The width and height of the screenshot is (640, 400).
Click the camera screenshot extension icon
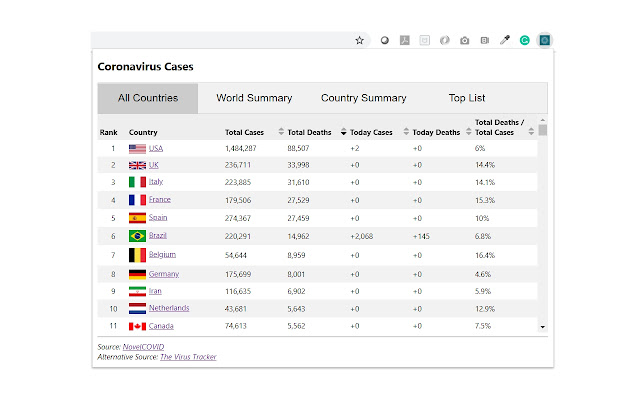pyautogui.click(x=465, y=41)
